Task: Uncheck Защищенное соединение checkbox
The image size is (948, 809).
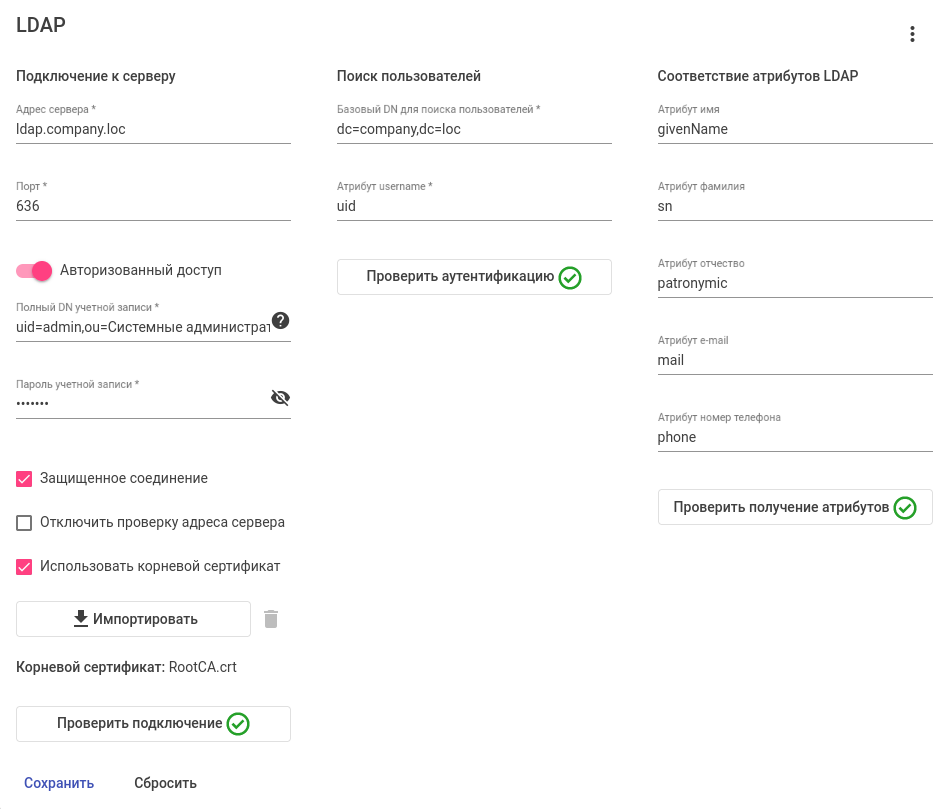Action: pos(25,479)
